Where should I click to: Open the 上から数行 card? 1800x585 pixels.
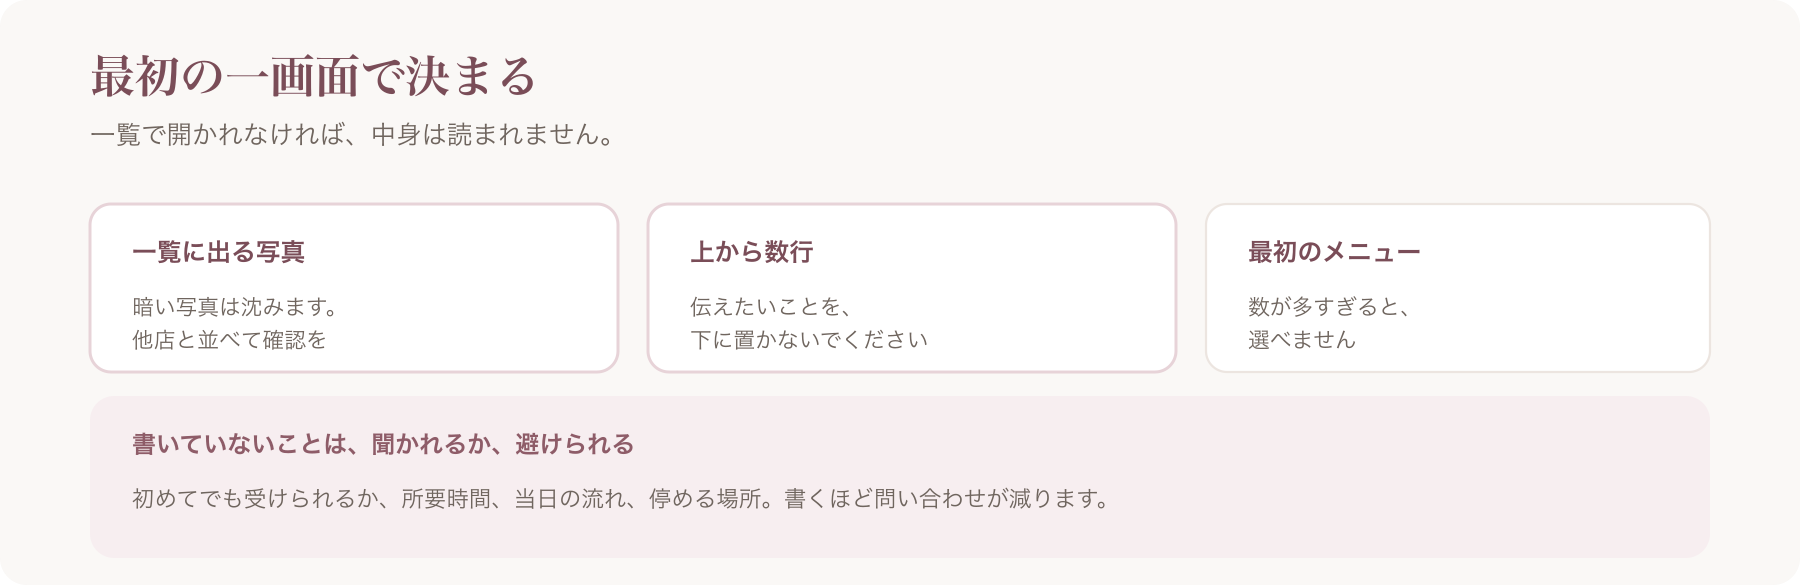(912, 288)
